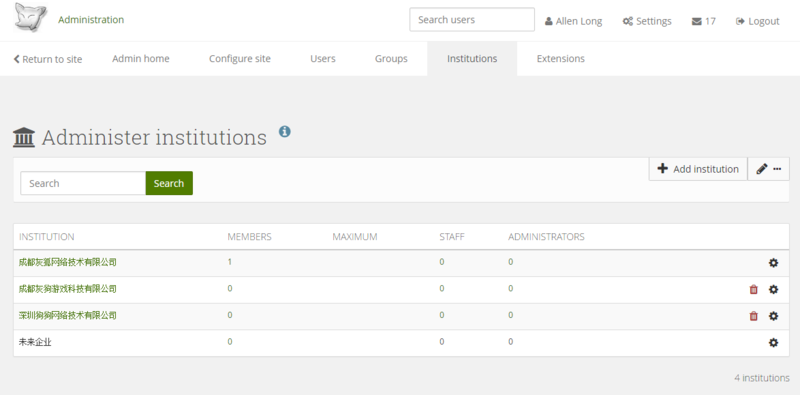
Task: Click Add institution button
Action: 698,169
